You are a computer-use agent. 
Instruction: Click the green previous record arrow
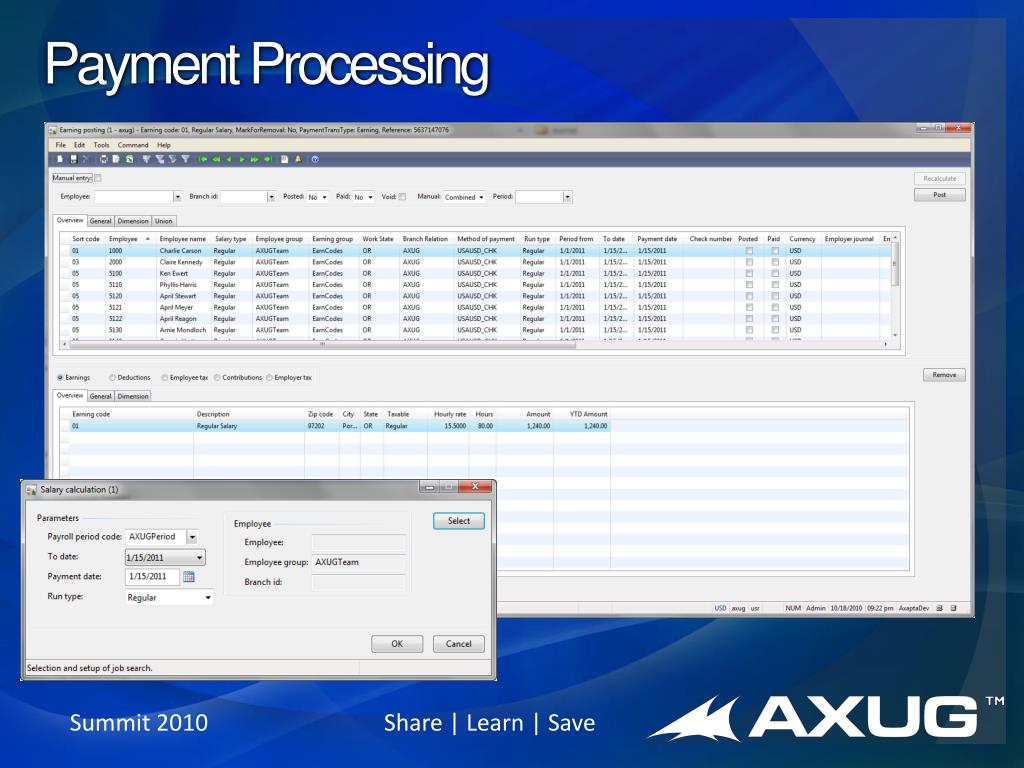point(229,159)
